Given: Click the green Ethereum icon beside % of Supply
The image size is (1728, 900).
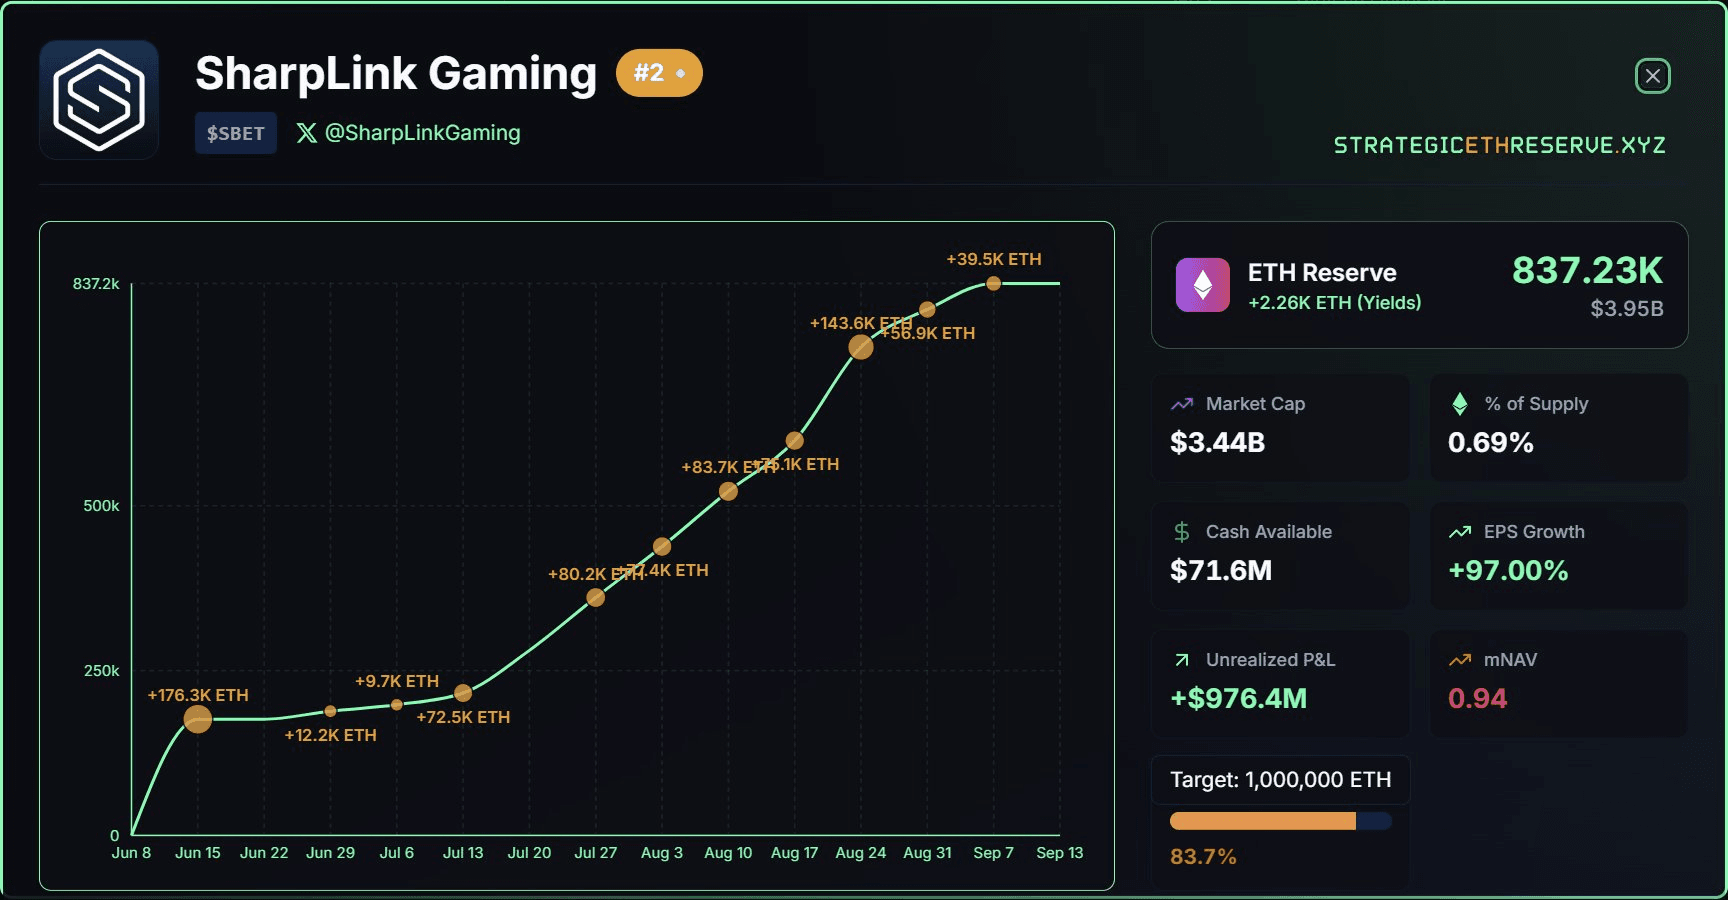Looking at the screenshot, I should click(x=1460, y=404).
